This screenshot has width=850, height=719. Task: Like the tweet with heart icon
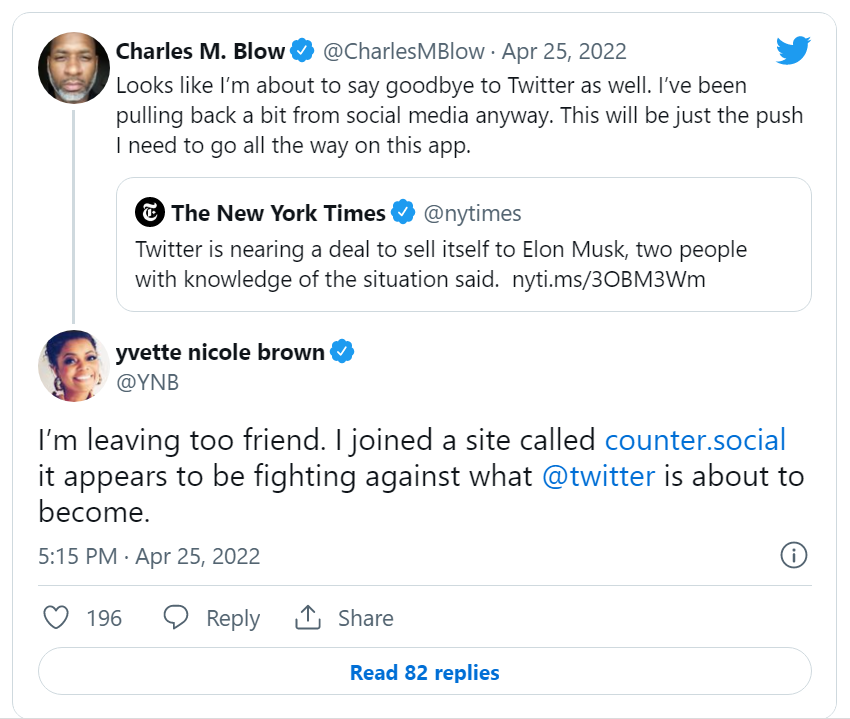pyautogui.click(x=57, y=618)
